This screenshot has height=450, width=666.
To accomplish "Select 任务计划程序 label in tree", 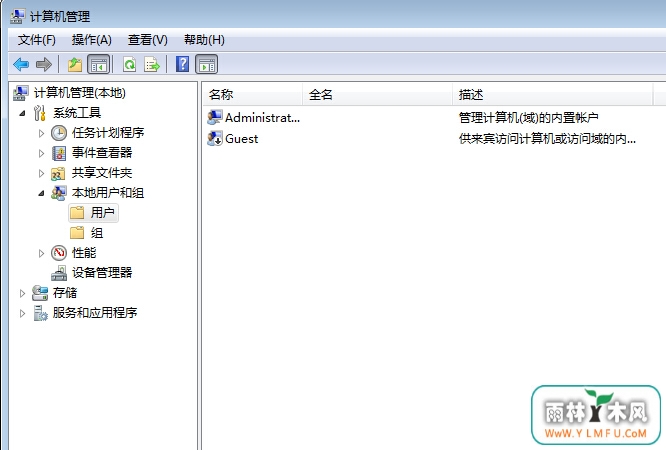I will click(108, 133).
